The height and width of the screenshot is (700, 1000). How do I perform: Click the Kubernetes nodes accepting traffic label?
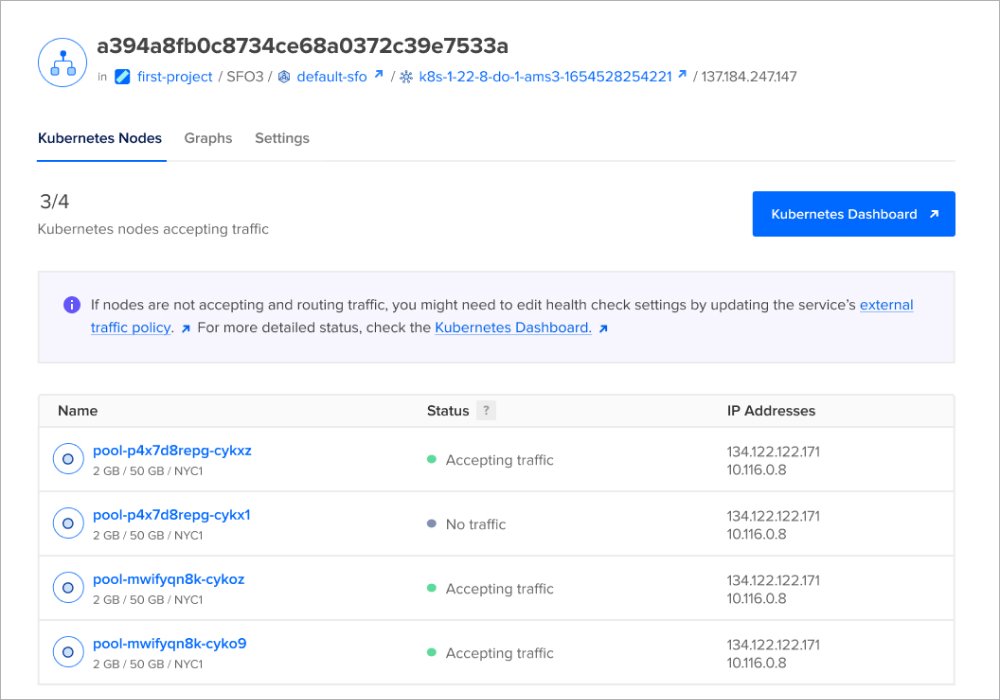tap(153, 229)
